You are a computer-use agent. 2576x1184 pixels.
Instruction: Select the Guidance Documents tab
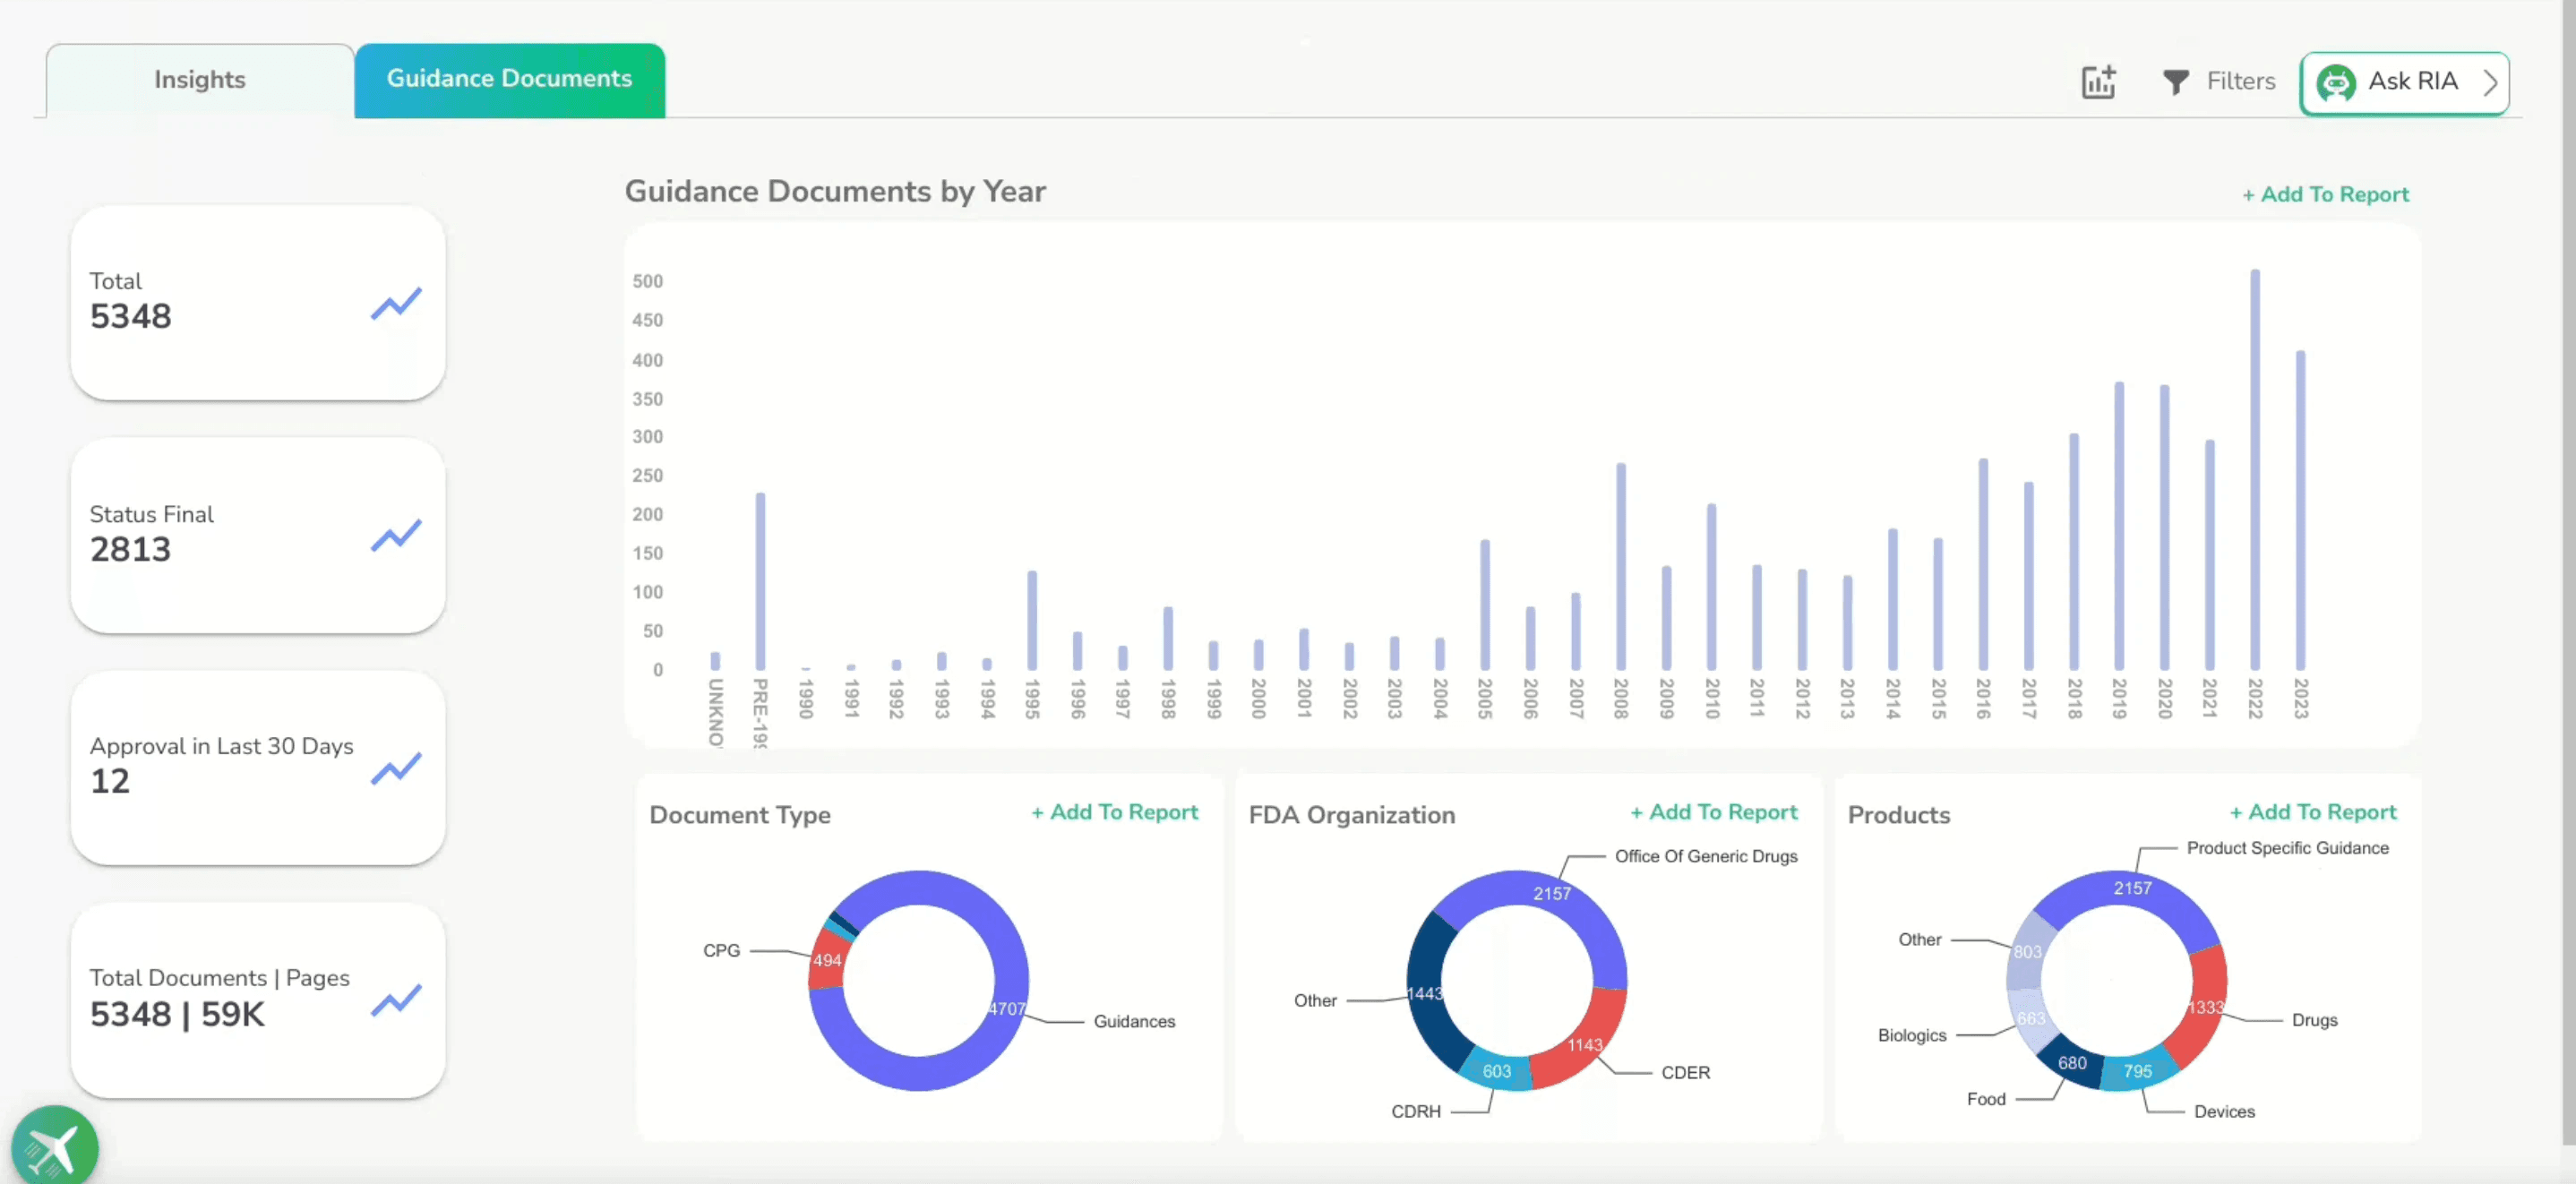pyautogui.click(x=509, y=80)
